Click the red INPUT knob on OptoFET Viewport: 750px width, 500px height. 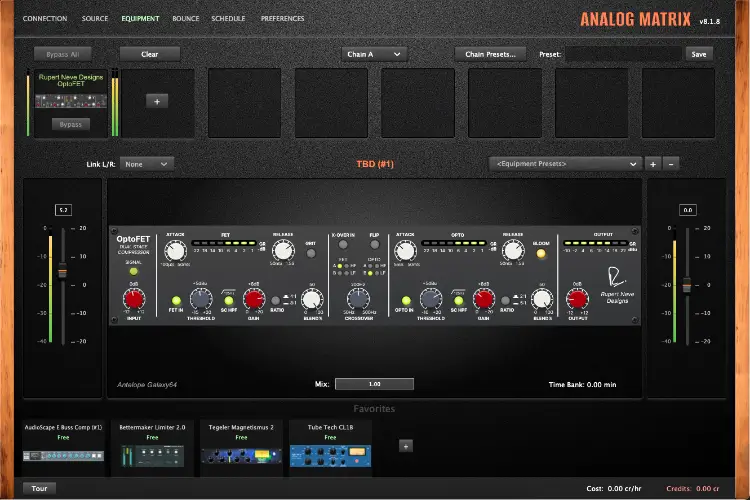coord(134,296)
